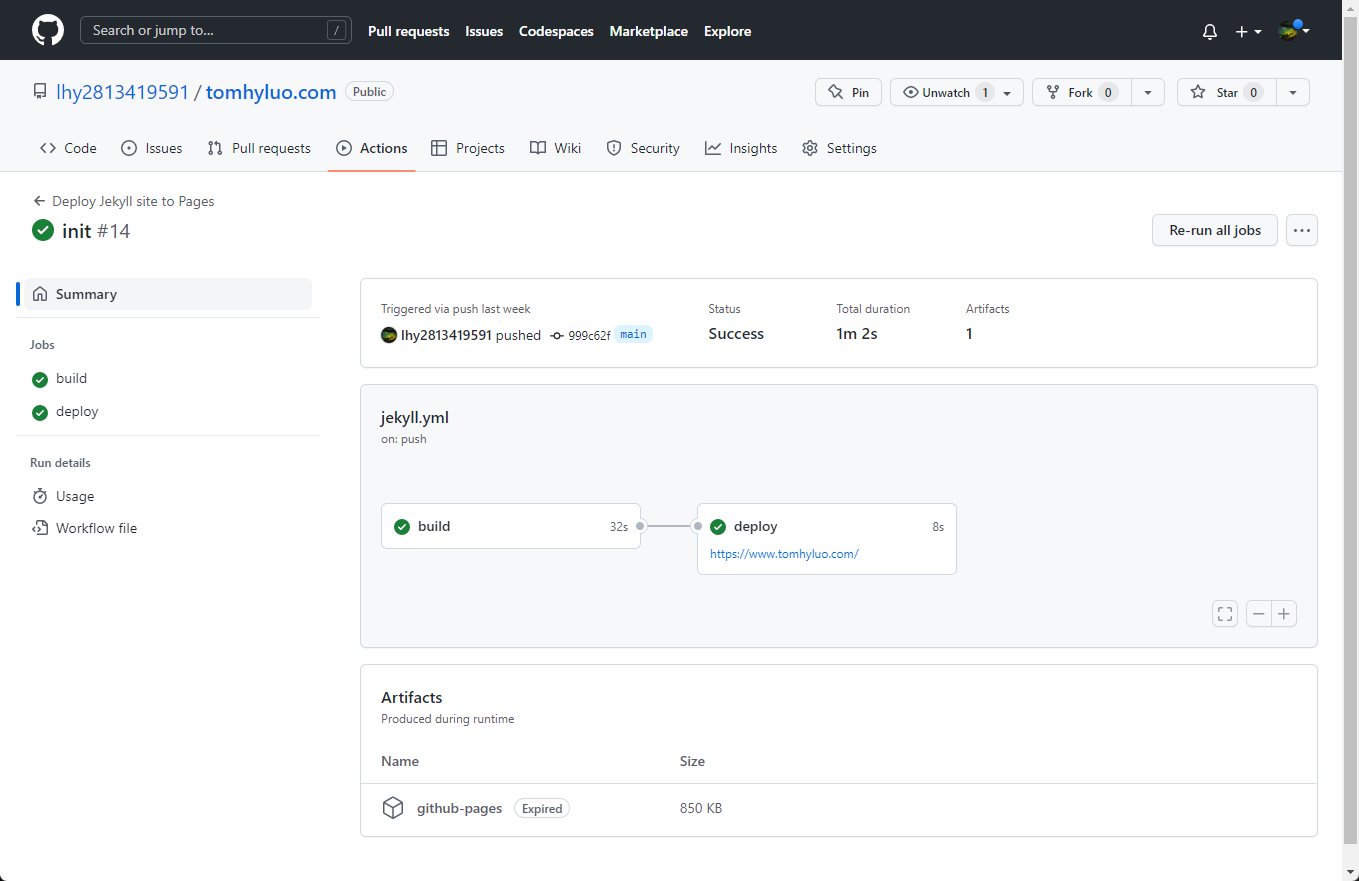Click Re-run all jobs button

tap(1214, 230)
